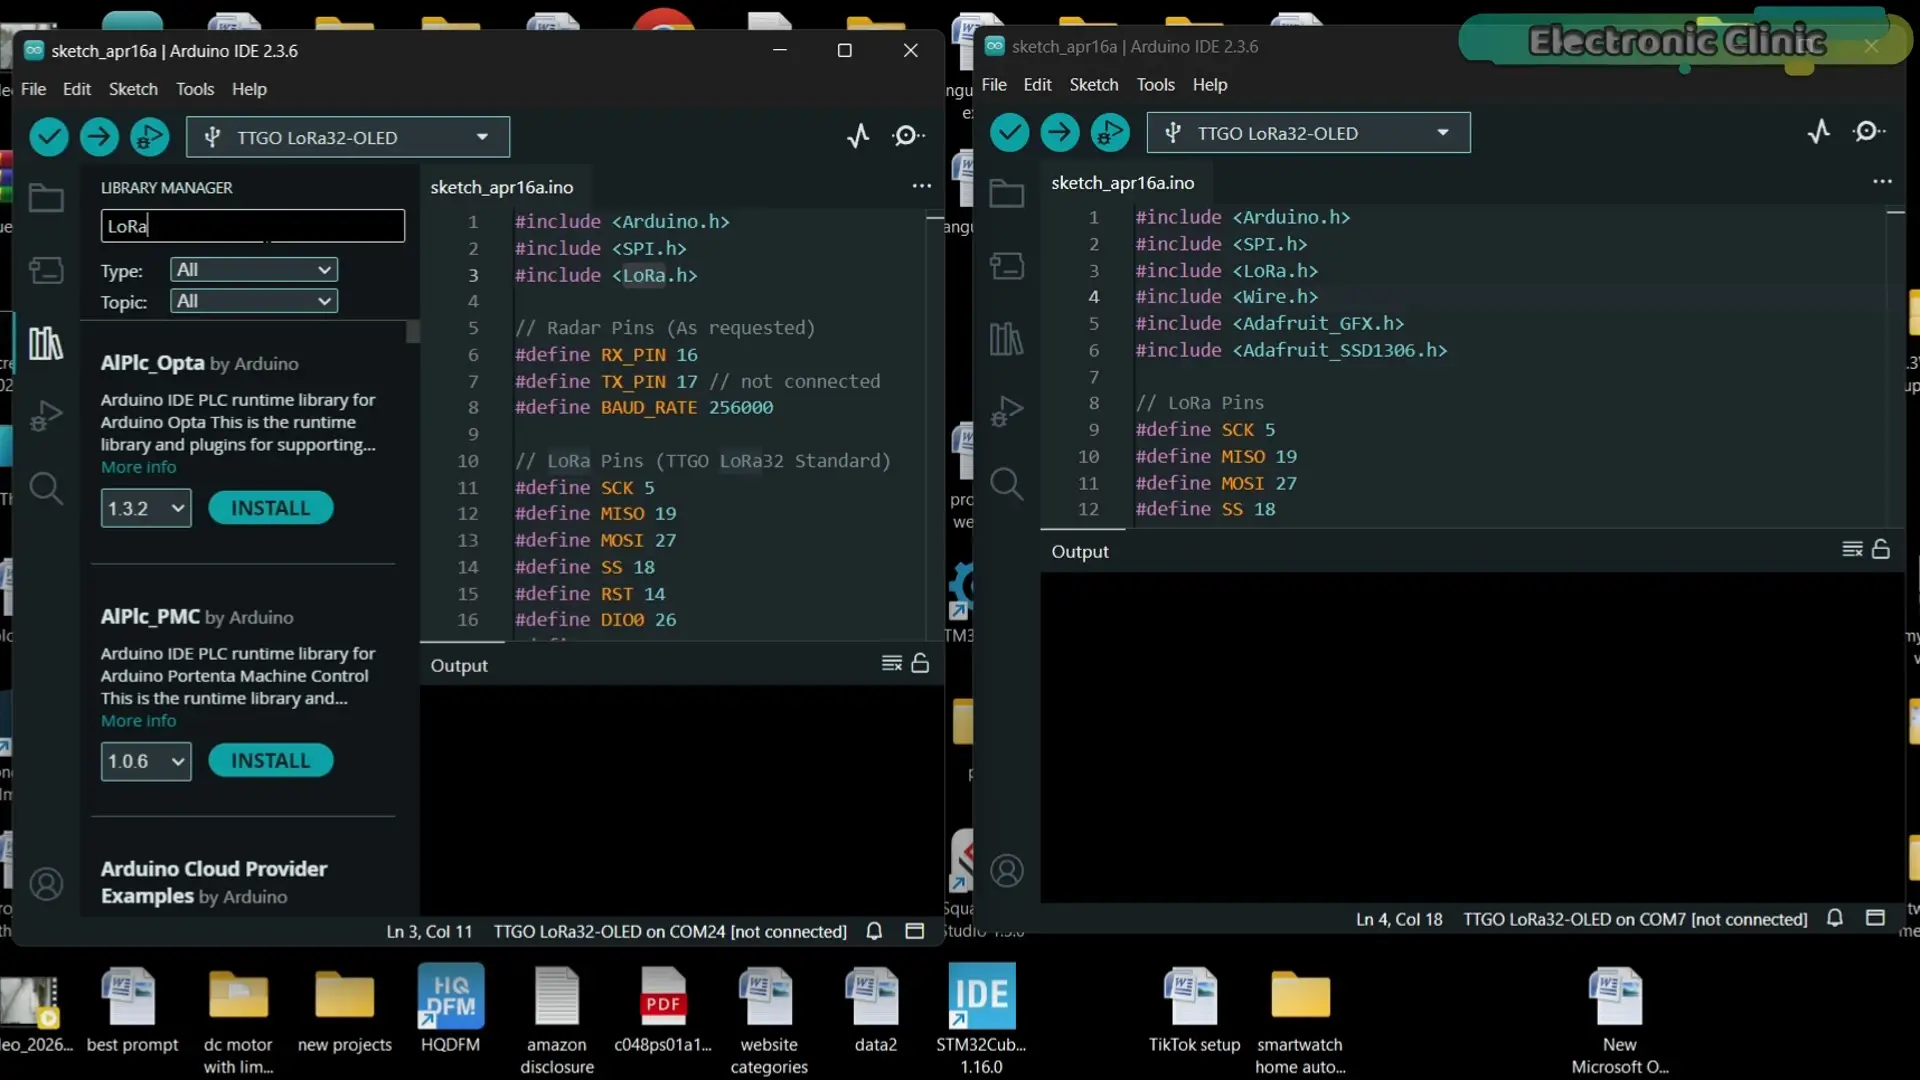The height and width of the screenshot is (1080, 1920).
Task: Open Library Manager in right window sidebar
Action: click(1006, 339)
